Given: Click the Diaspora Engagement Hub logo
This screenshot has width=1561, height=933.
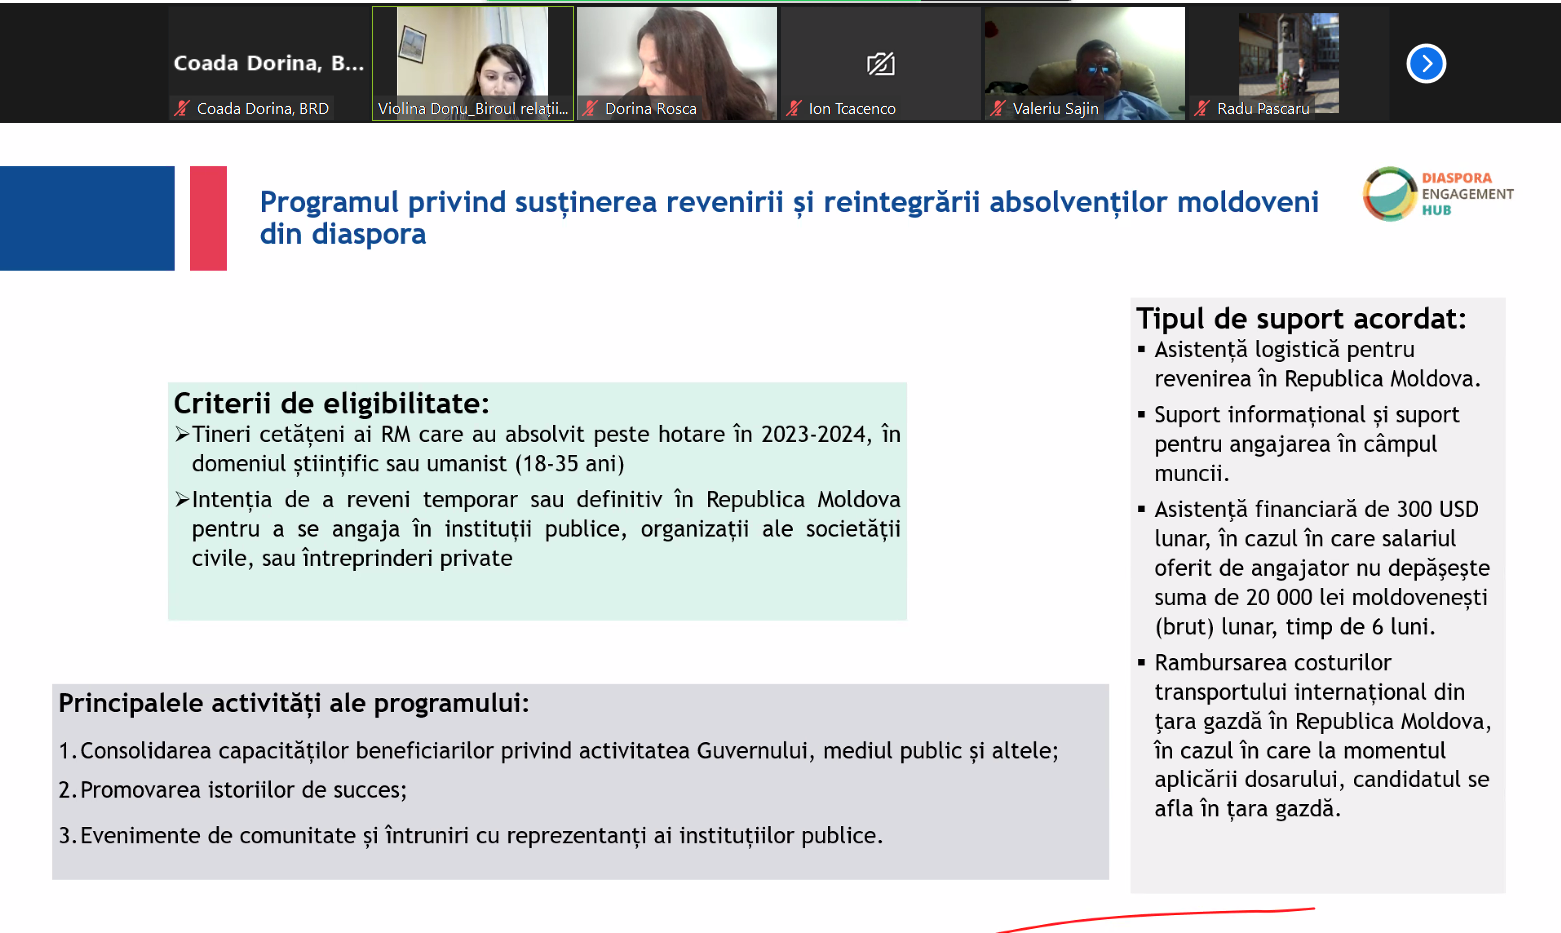Looking at the screenshot, I should pyautogui.click(x=1437, y=194).
